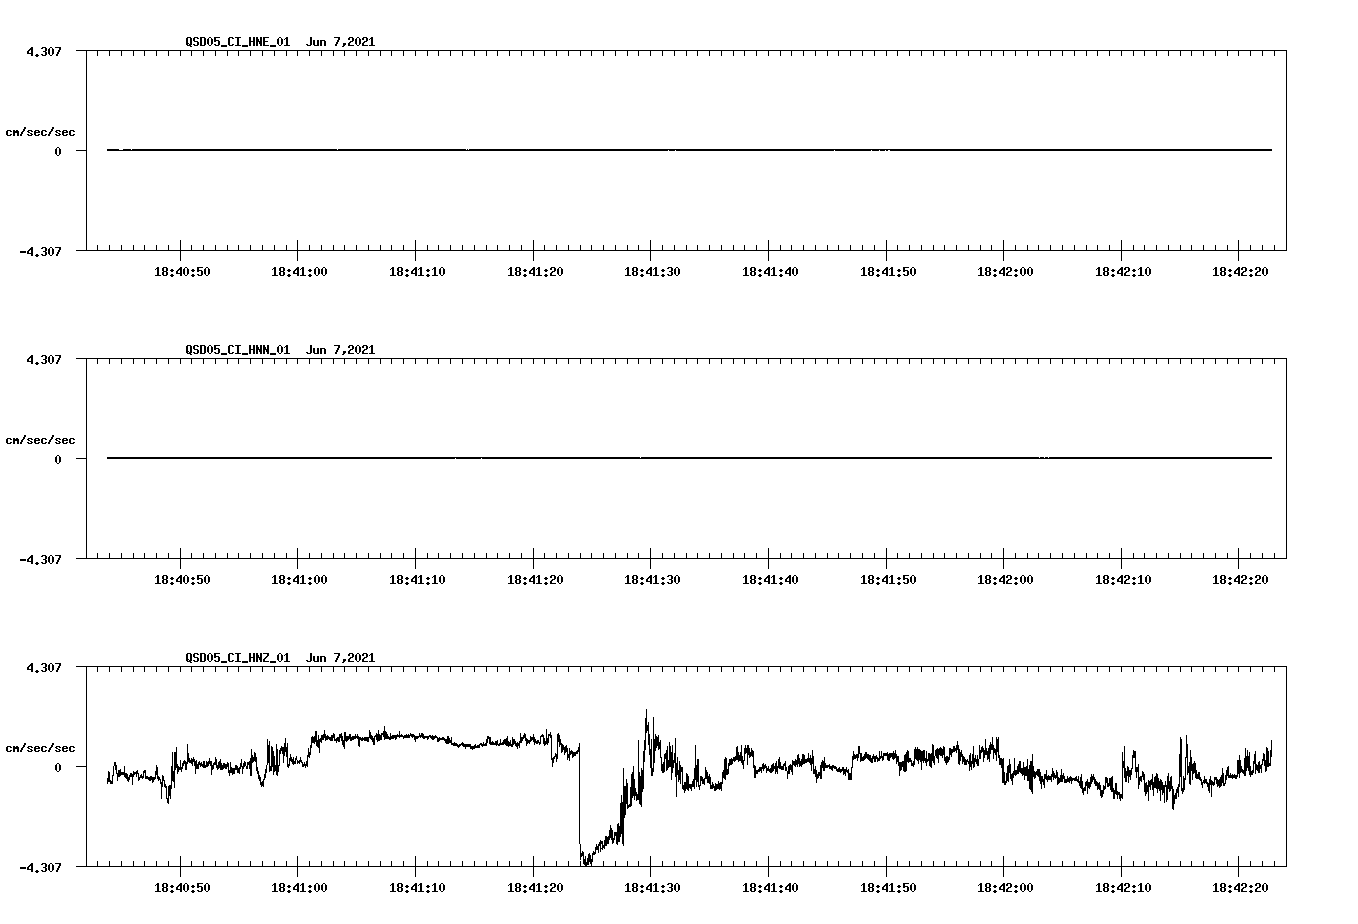Click the 18:41:50 label under HNN plot

point(888,580)
